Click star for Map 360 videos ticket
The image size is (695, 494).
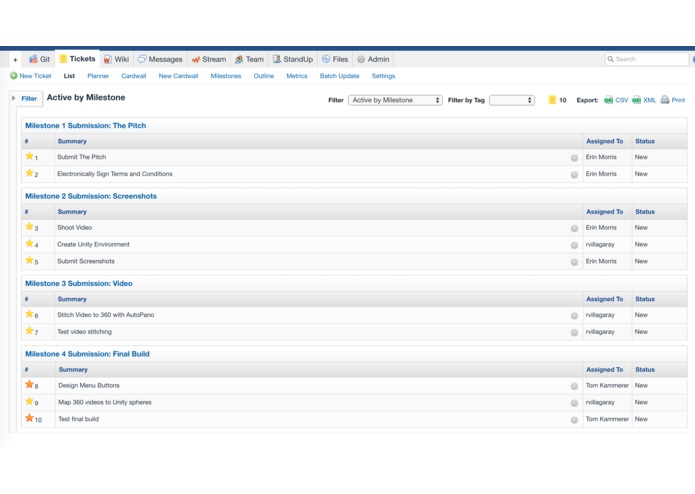[x=29, y=401]
